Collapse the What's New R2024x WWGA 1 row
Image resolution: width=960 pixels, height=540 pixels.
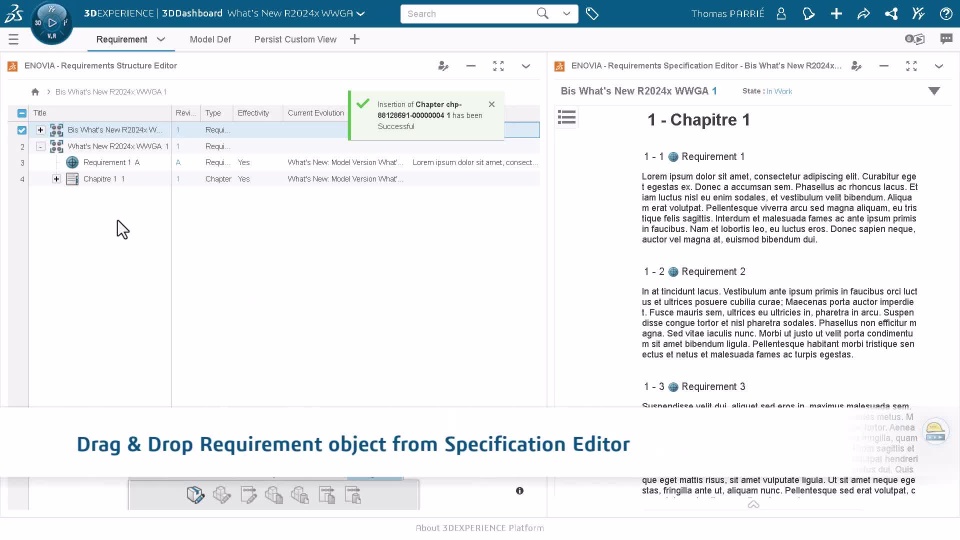pyautogui.click(x=40, y=146)
